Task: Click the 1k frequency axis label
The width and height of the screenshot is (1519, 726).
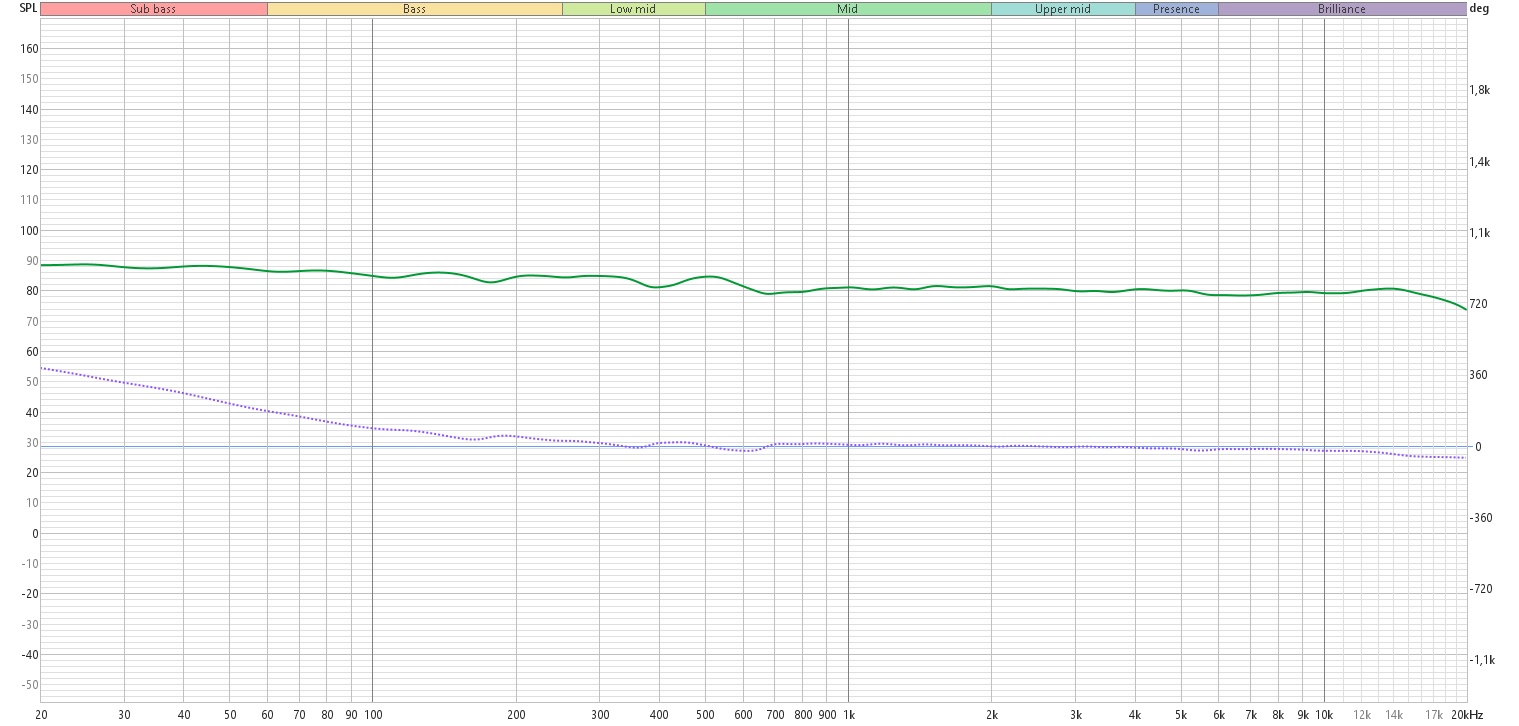Action: click(x=848, y=715)
